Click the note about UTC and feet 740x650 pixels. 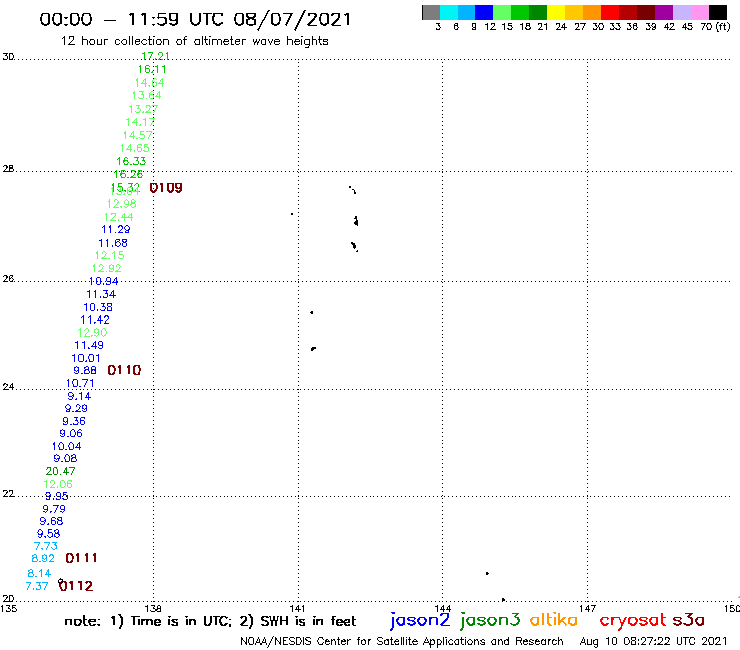(x=210, y=621)
